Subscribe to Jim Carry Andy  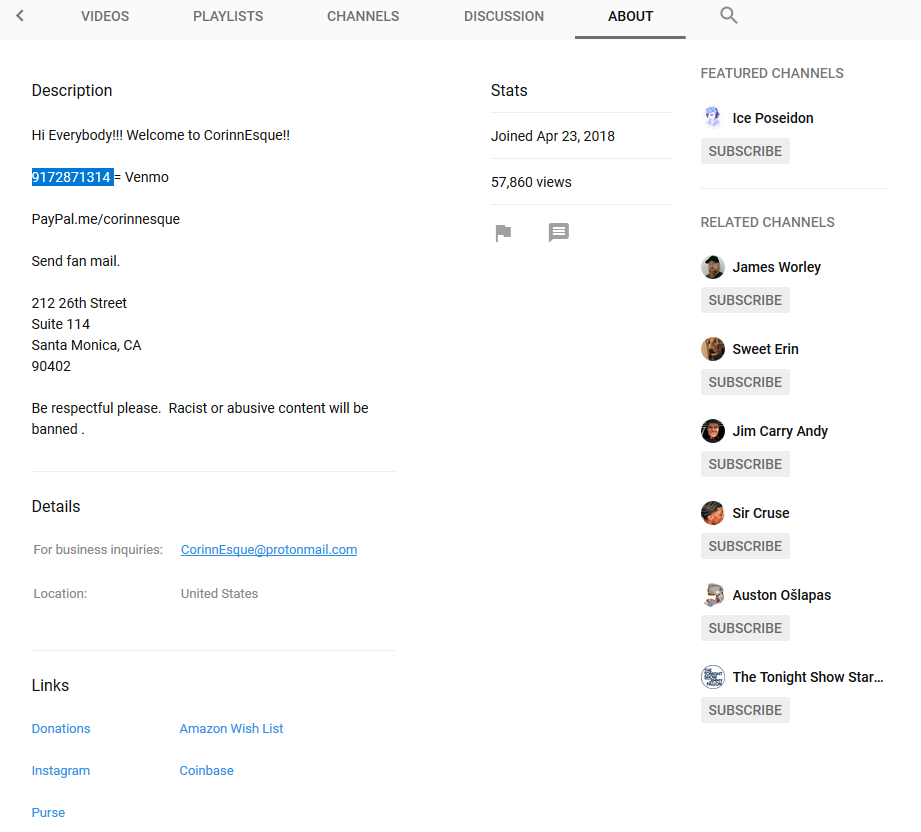[x=745, y=464]
